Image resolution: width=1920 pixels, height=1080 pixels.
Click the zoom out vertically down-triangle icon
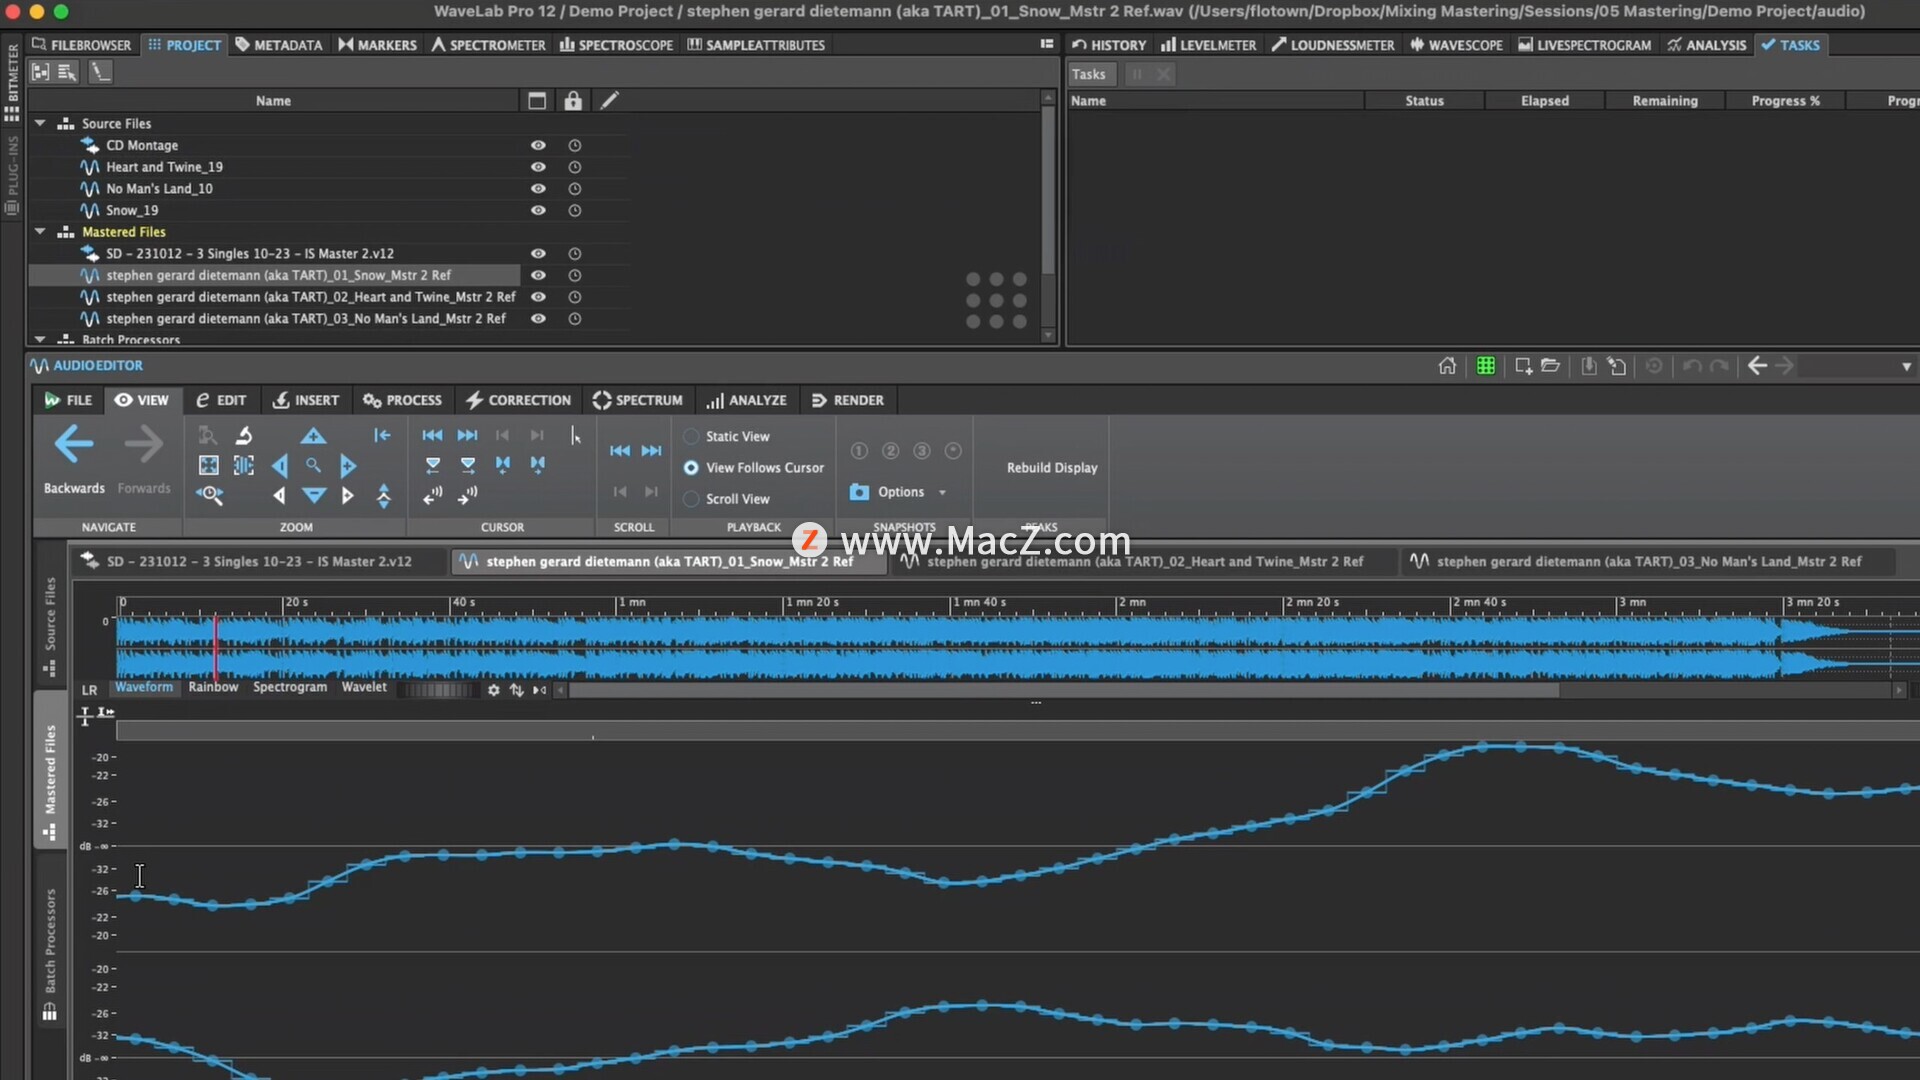(x=313, y=495)
